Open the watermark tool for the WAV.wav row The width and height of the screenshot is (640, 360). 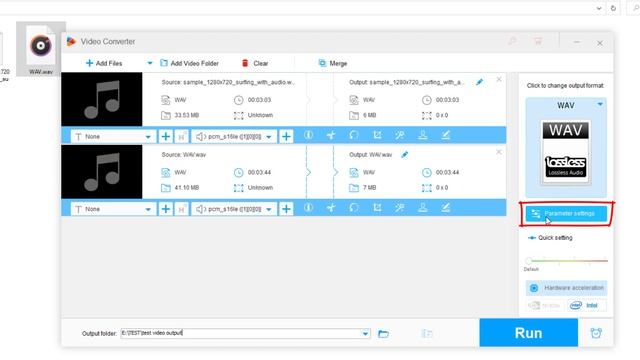click(x=423, y=208)
